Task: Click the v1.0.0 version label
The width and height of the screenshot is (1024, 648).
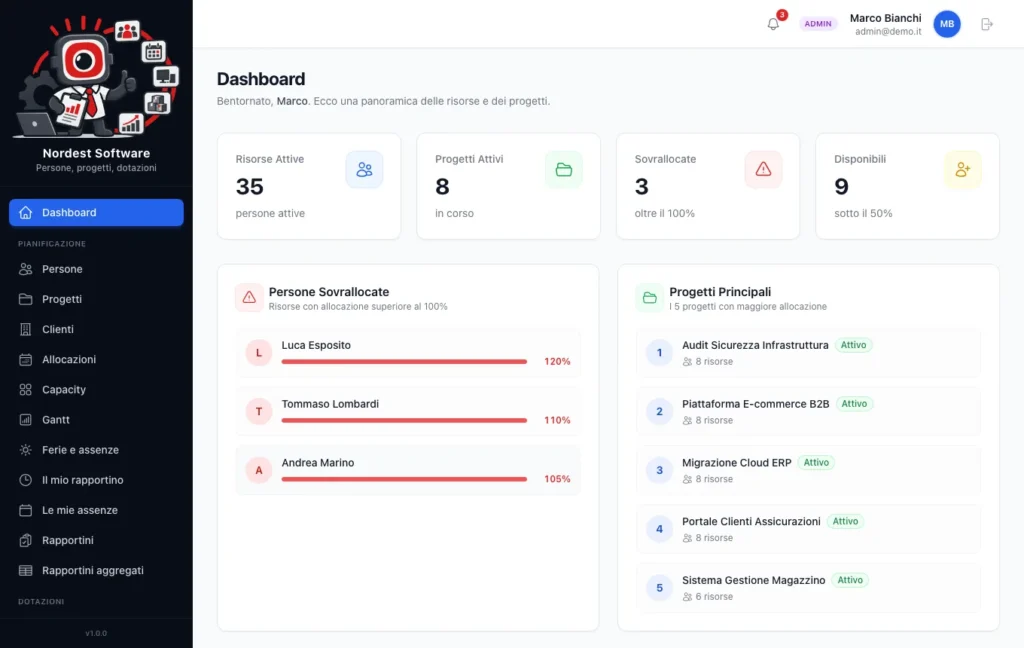Action: point(96,633)
